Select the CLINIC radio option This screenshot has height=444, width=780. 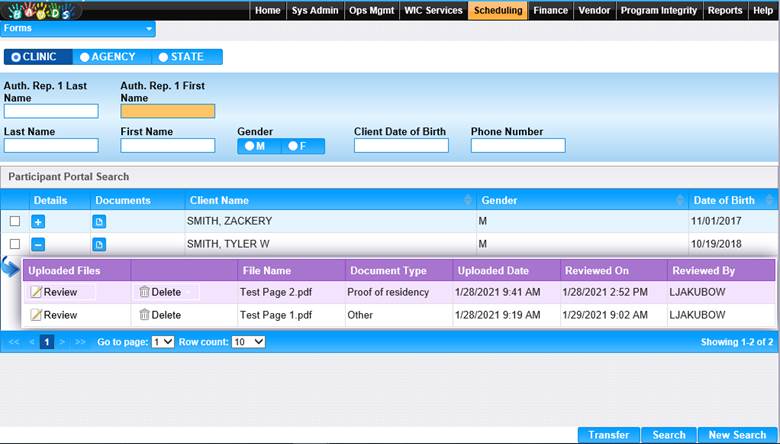[x=38, y=57]
